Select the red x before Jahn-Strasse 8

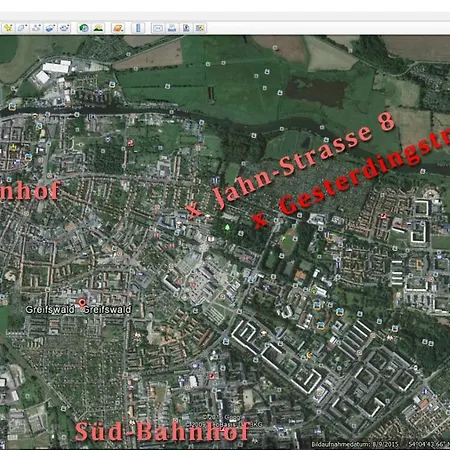194,211
